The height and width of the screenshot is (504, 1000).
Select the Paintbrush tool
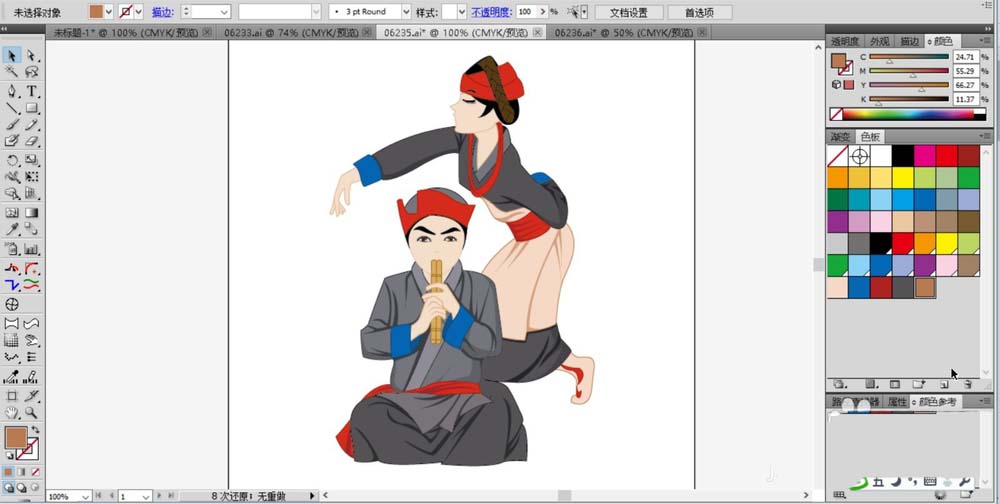point(12,125)
